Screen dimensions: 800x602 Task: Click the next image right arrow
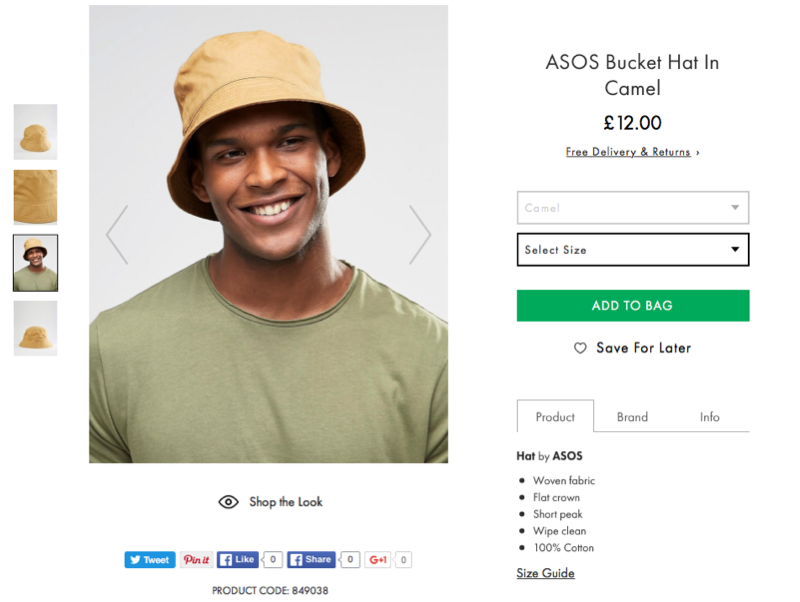pyautogui.click(x=420, y=235)
